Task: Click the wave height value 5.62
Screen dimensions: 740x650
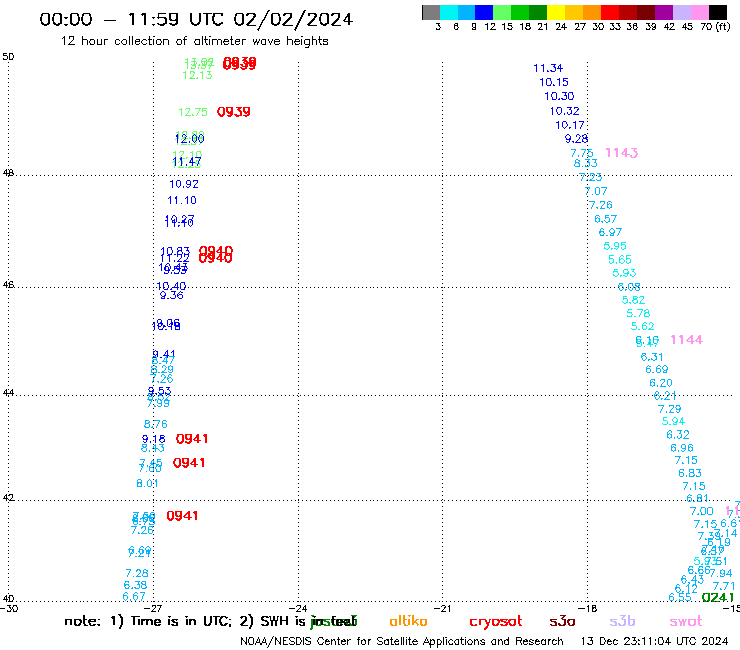Action: (643, 326)
